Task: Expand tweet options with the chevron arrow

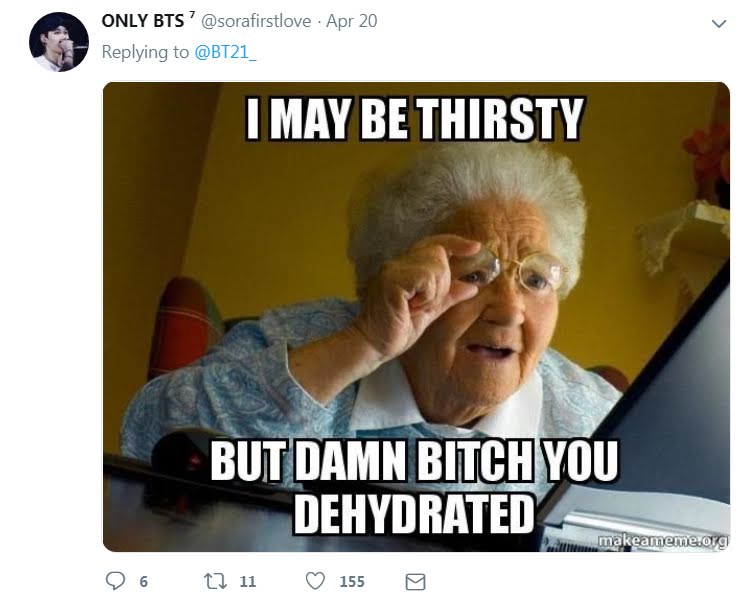Action: pos(719,23)
